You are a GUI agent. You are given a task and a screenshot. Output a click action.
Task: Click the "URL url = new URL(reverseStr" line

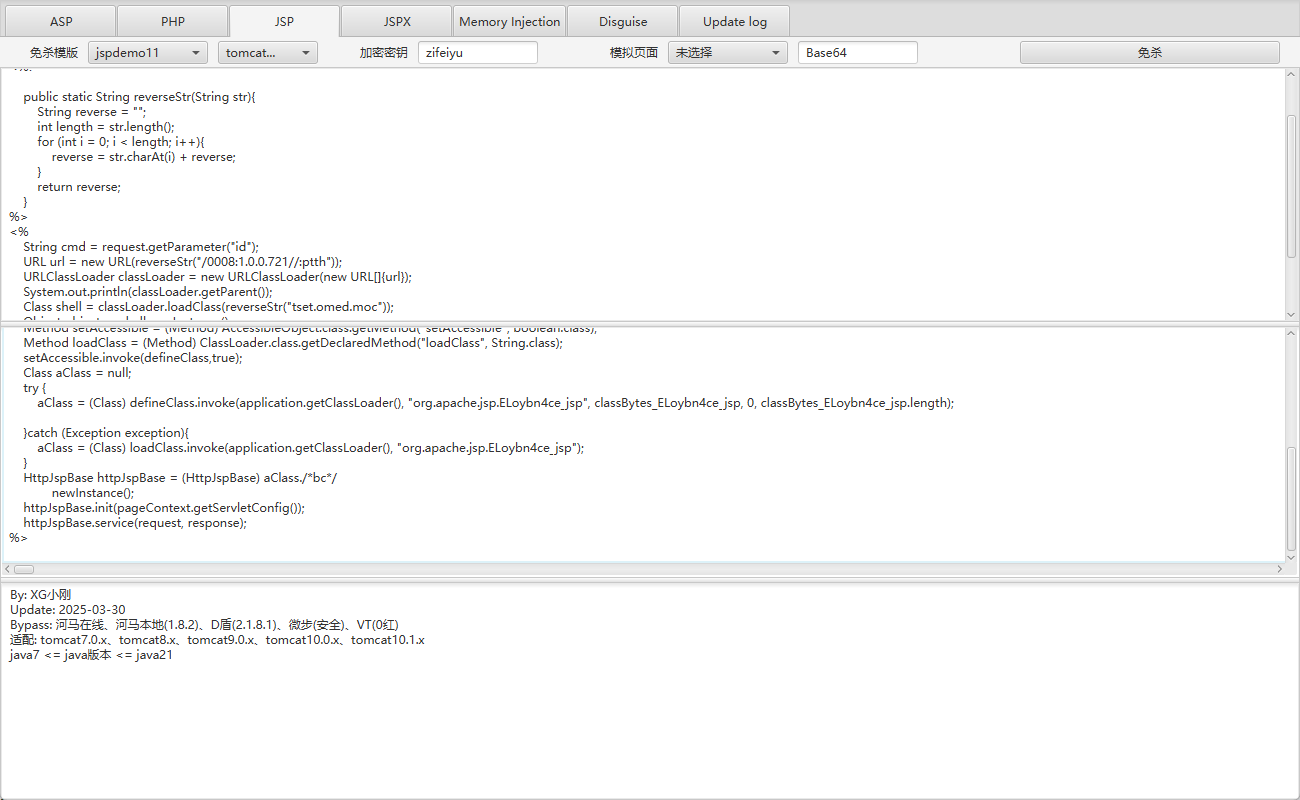coord(183,262)
